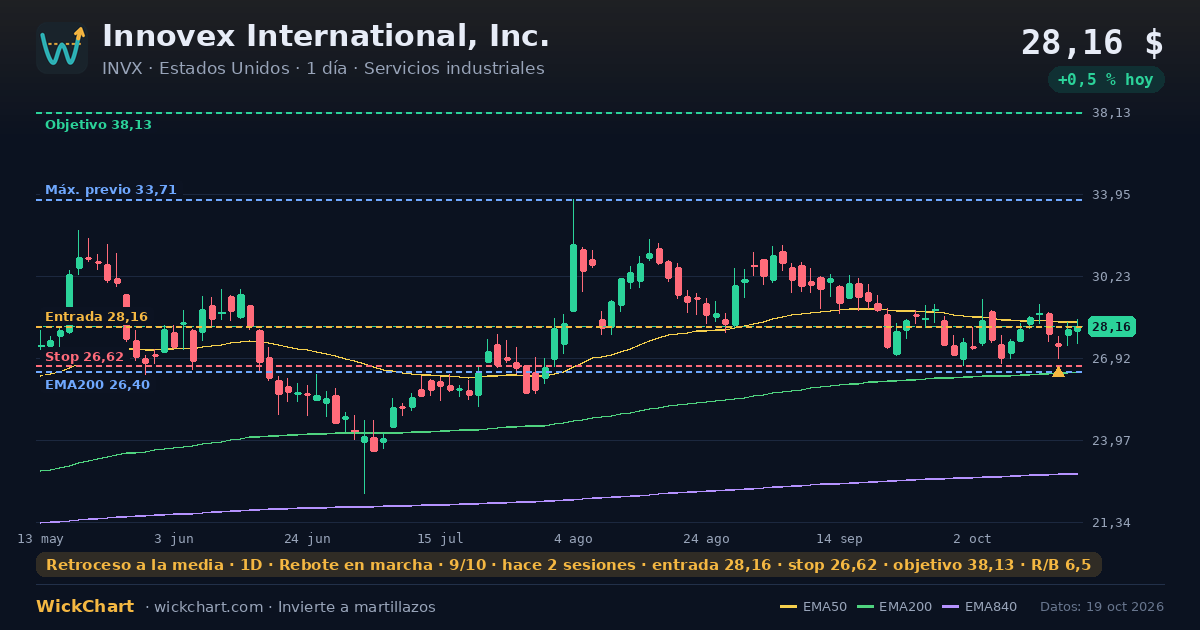Click the Innovex International, Inc. title

(326, 36)
